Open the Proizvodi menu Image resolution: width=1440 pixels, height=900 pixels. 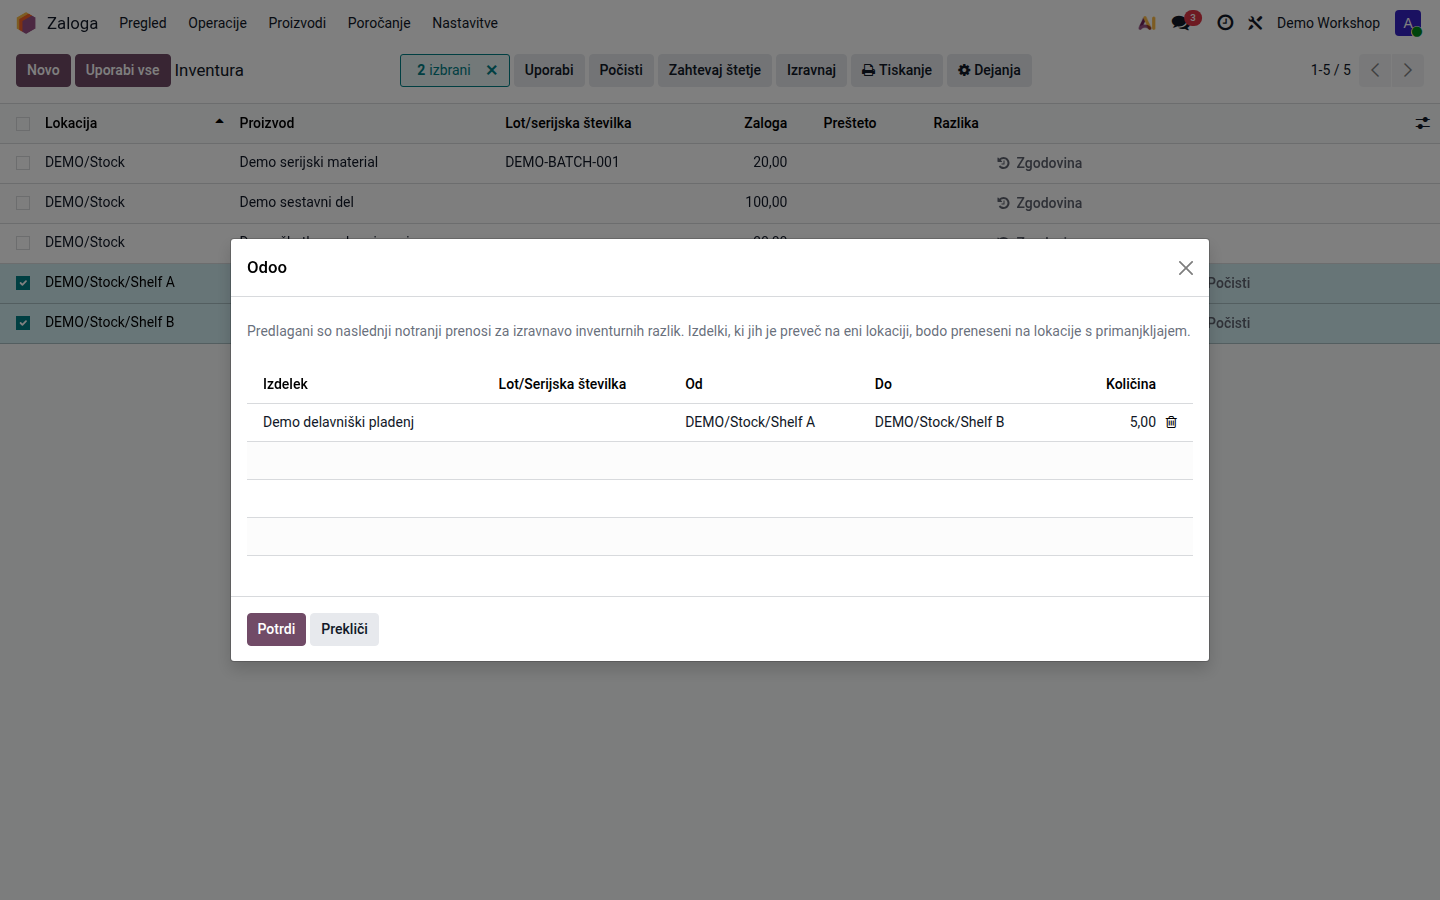pyautogui.click(x=297, y=23)
